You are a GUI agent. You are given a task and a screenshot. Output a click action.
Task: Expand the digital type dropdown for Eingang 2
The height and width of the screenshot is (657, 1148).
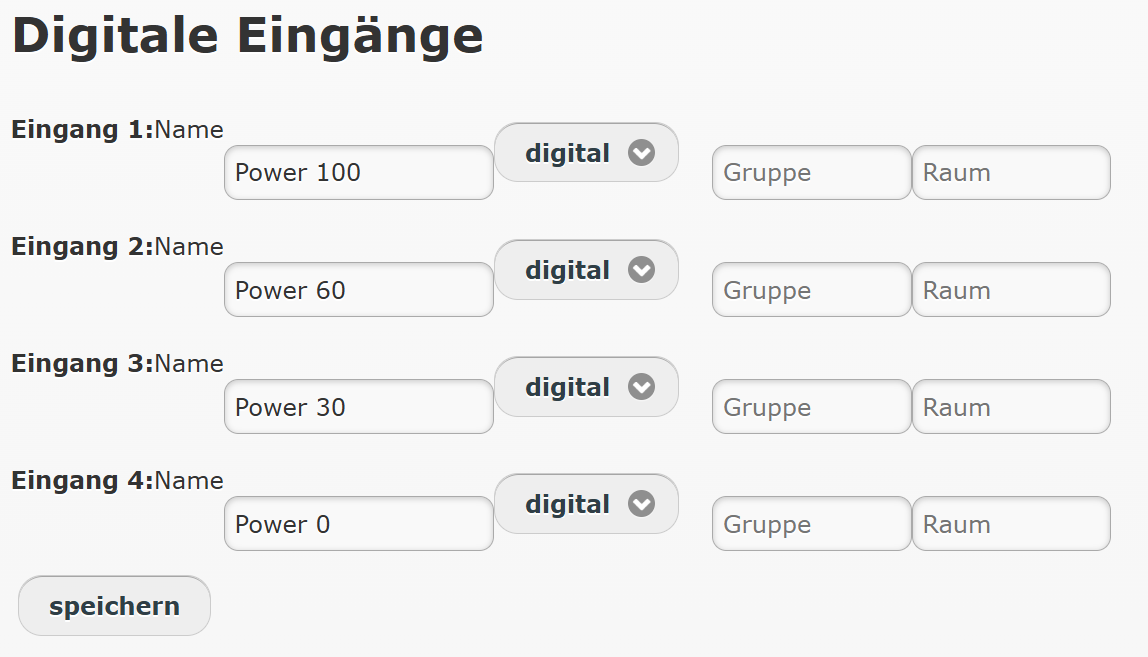point(586,270)
